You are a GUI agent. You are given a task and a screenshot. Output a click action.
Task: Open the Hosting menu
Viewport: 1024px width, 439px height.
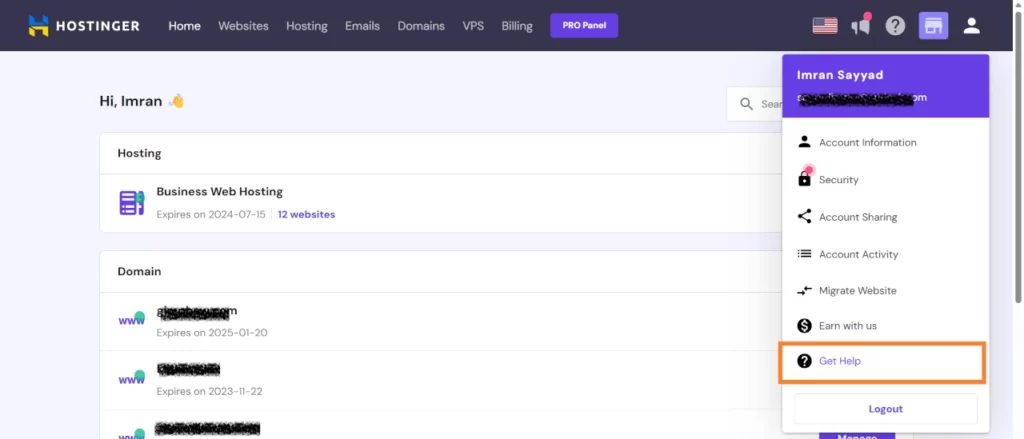coord(307,25)
